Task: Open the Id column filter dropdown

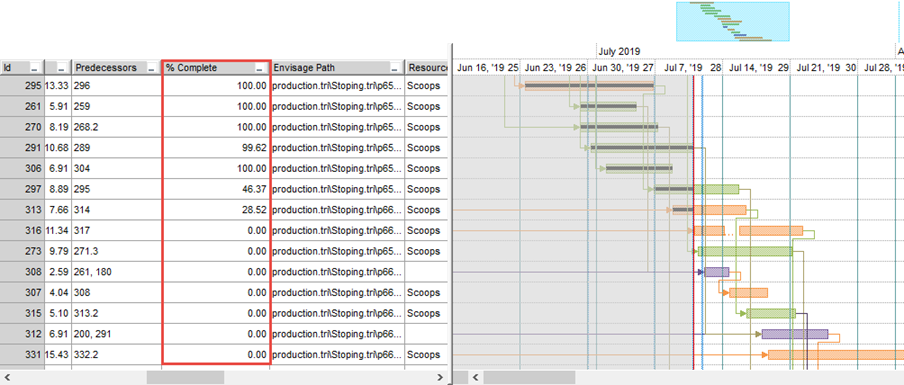Action: pyautogui.click(x=34, y=68)
